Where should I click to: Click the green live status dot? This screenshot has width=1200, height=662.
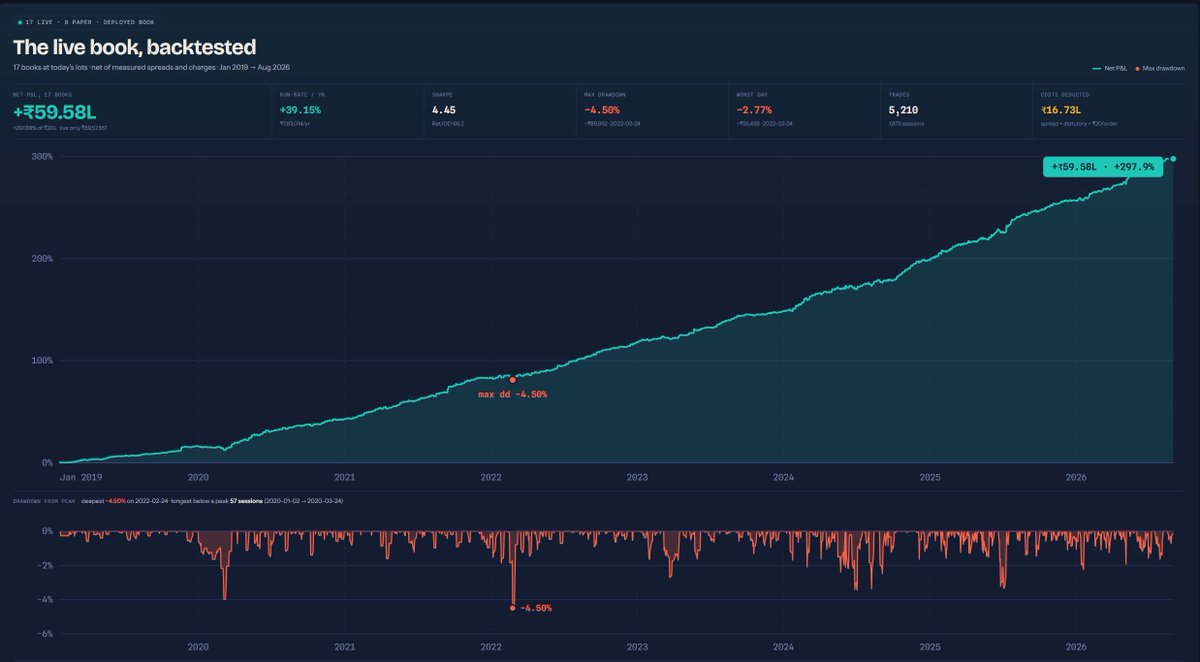[20, 21]
